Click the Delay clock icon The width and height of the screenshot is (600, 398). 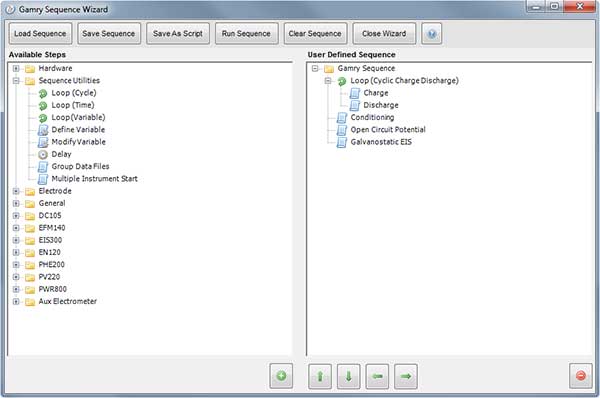point(43,155)
